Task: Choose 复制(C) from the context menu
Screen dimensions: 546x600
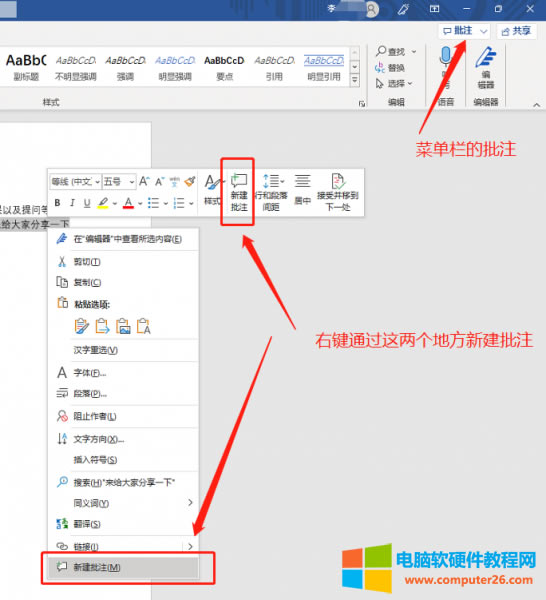Action: [123, 282]
